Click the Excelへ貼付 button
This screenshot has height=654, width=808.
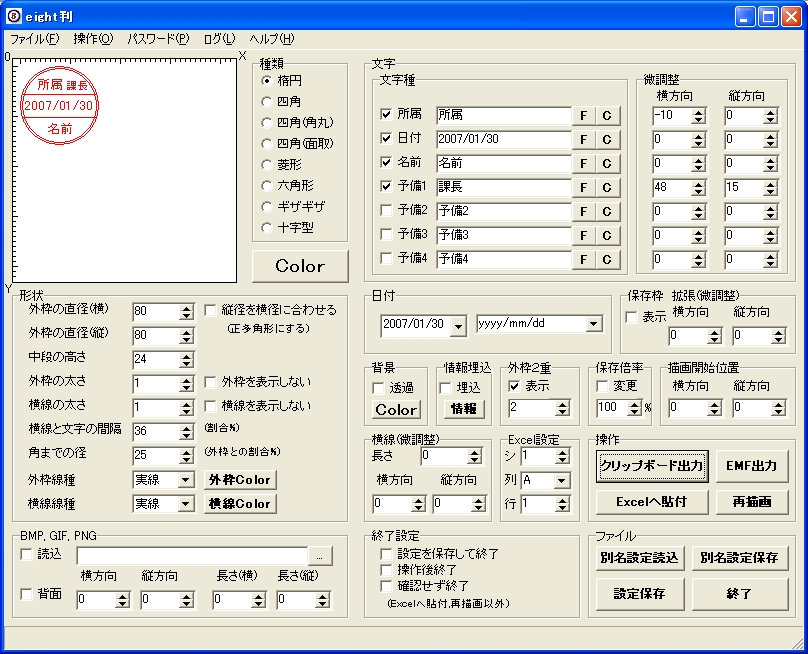[652, 502]
